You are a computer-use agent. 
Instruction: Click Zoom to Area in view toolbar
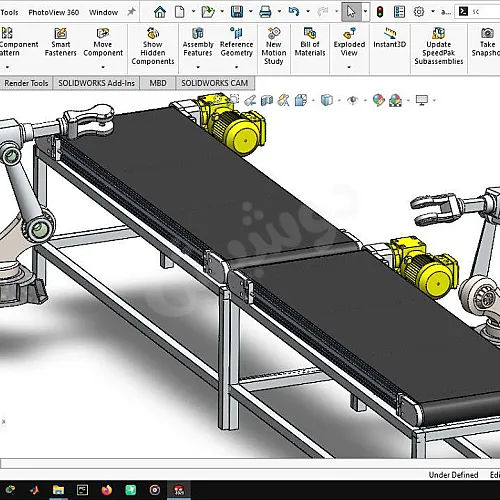coord(235,99)
